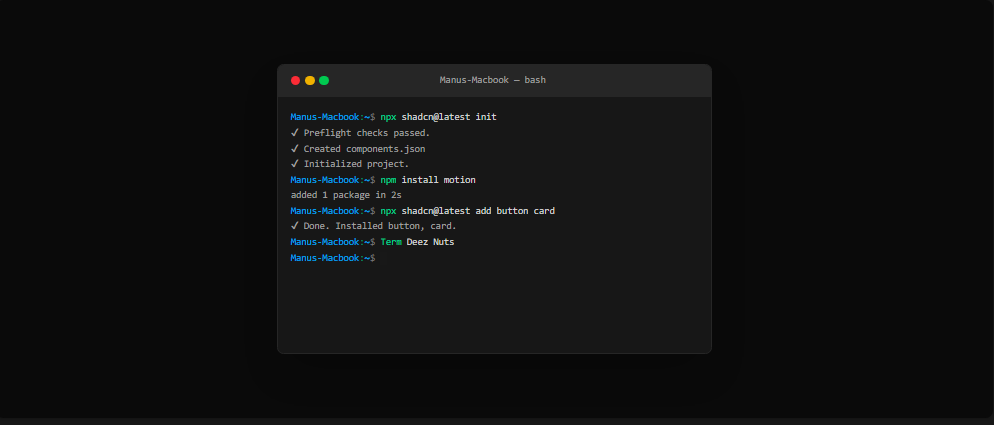994x425 pixels.
Task: Click the checkmark beside "Initialized project."
Action: (x=295, y=164)
